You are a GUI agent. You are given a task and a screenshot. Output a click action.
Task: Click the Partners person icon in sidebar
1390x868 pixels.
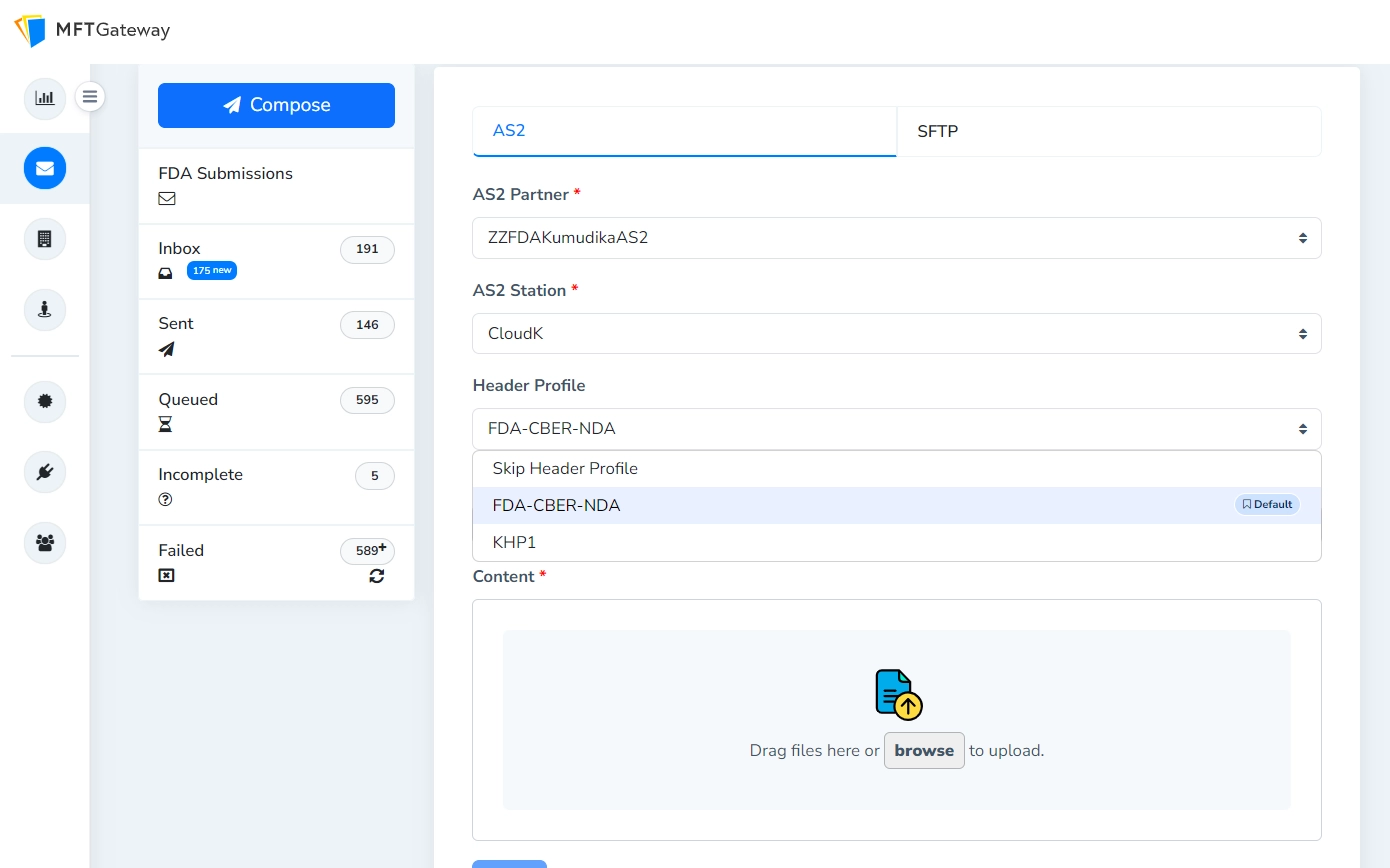(x=44, y=310)
